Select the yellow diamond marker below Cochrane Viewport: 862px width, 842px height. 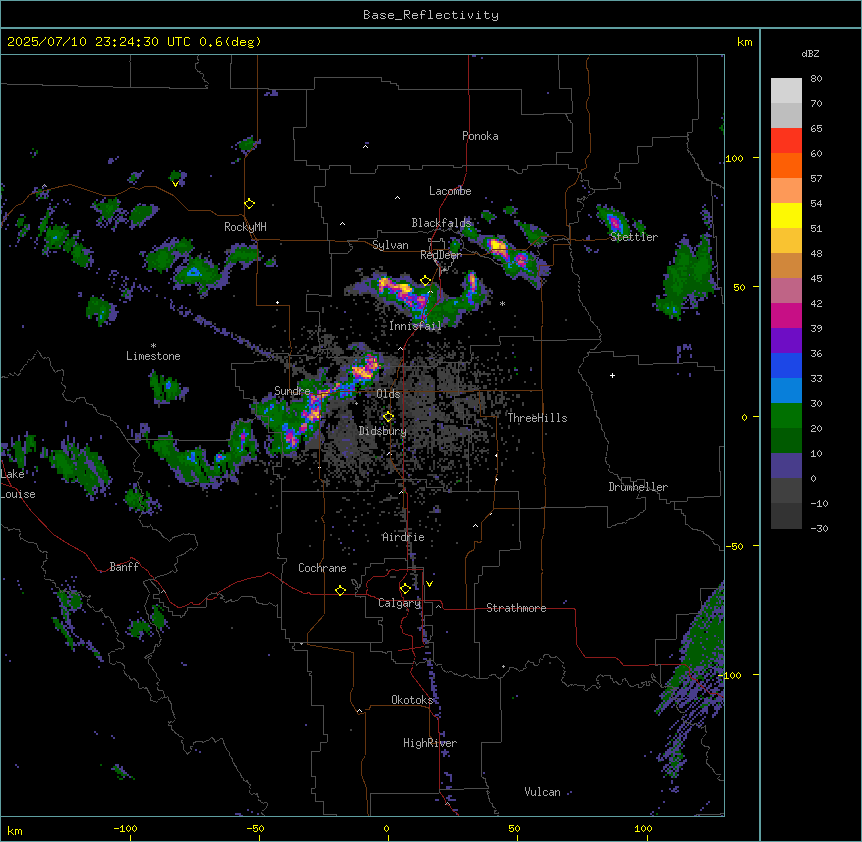[340, 590]
